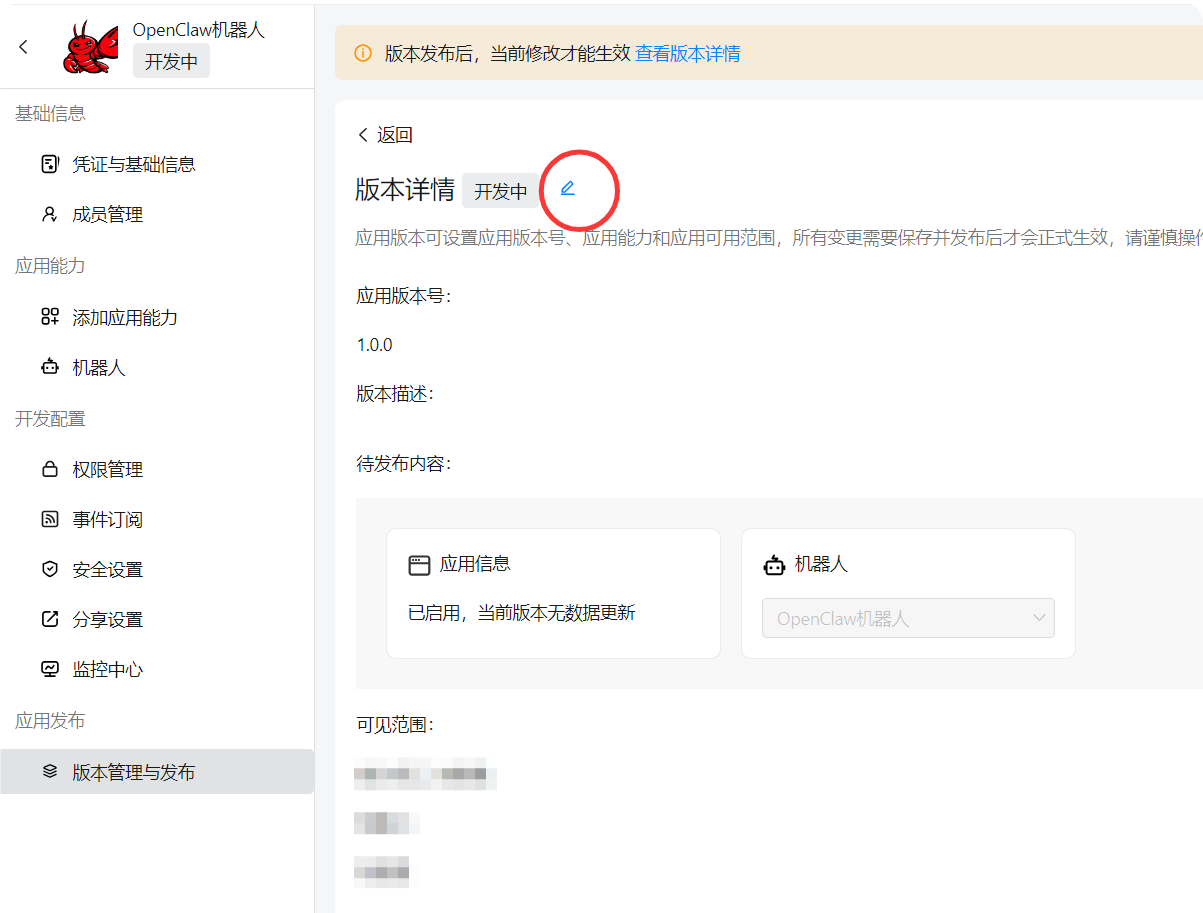
Task: Click the info icon in the notice banner
Action: coord(362,52)
